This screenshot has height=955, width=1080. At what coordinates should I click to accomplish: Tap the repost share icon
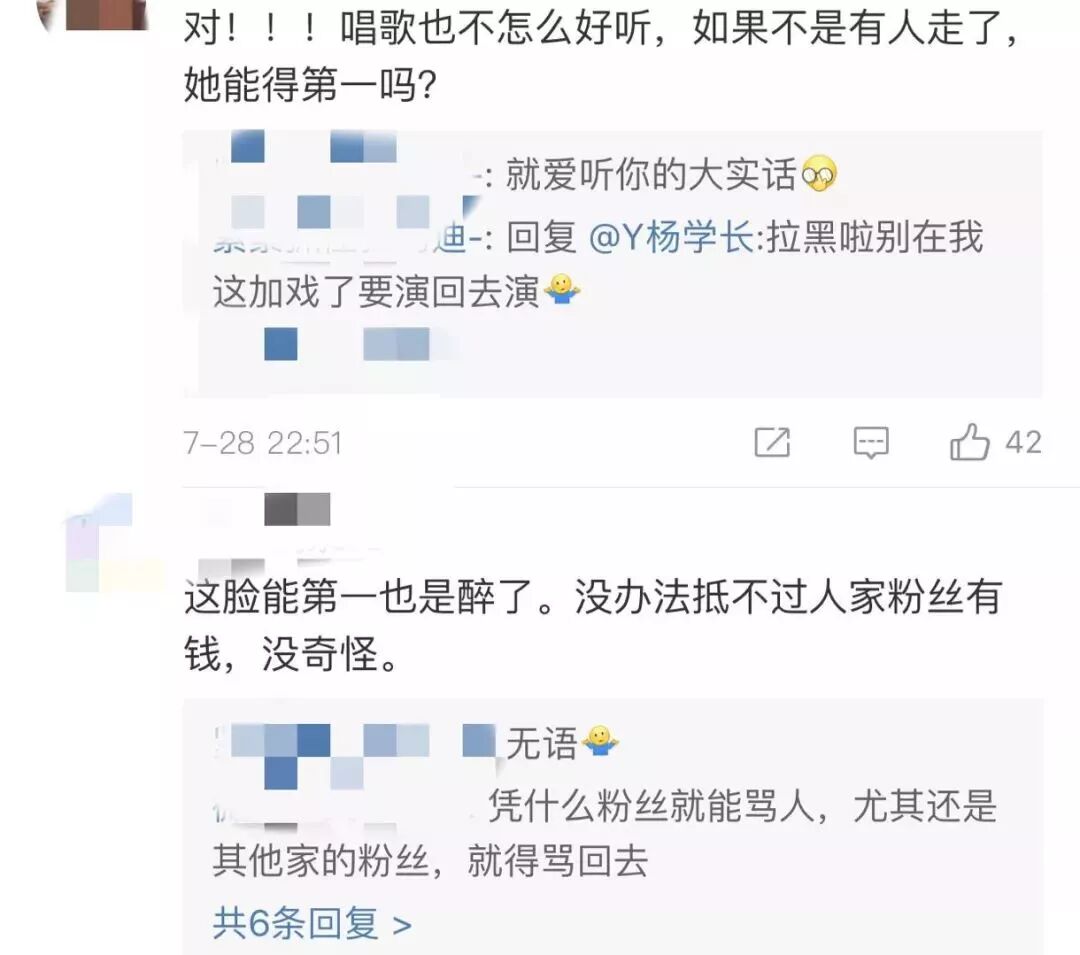pos(772,442)
